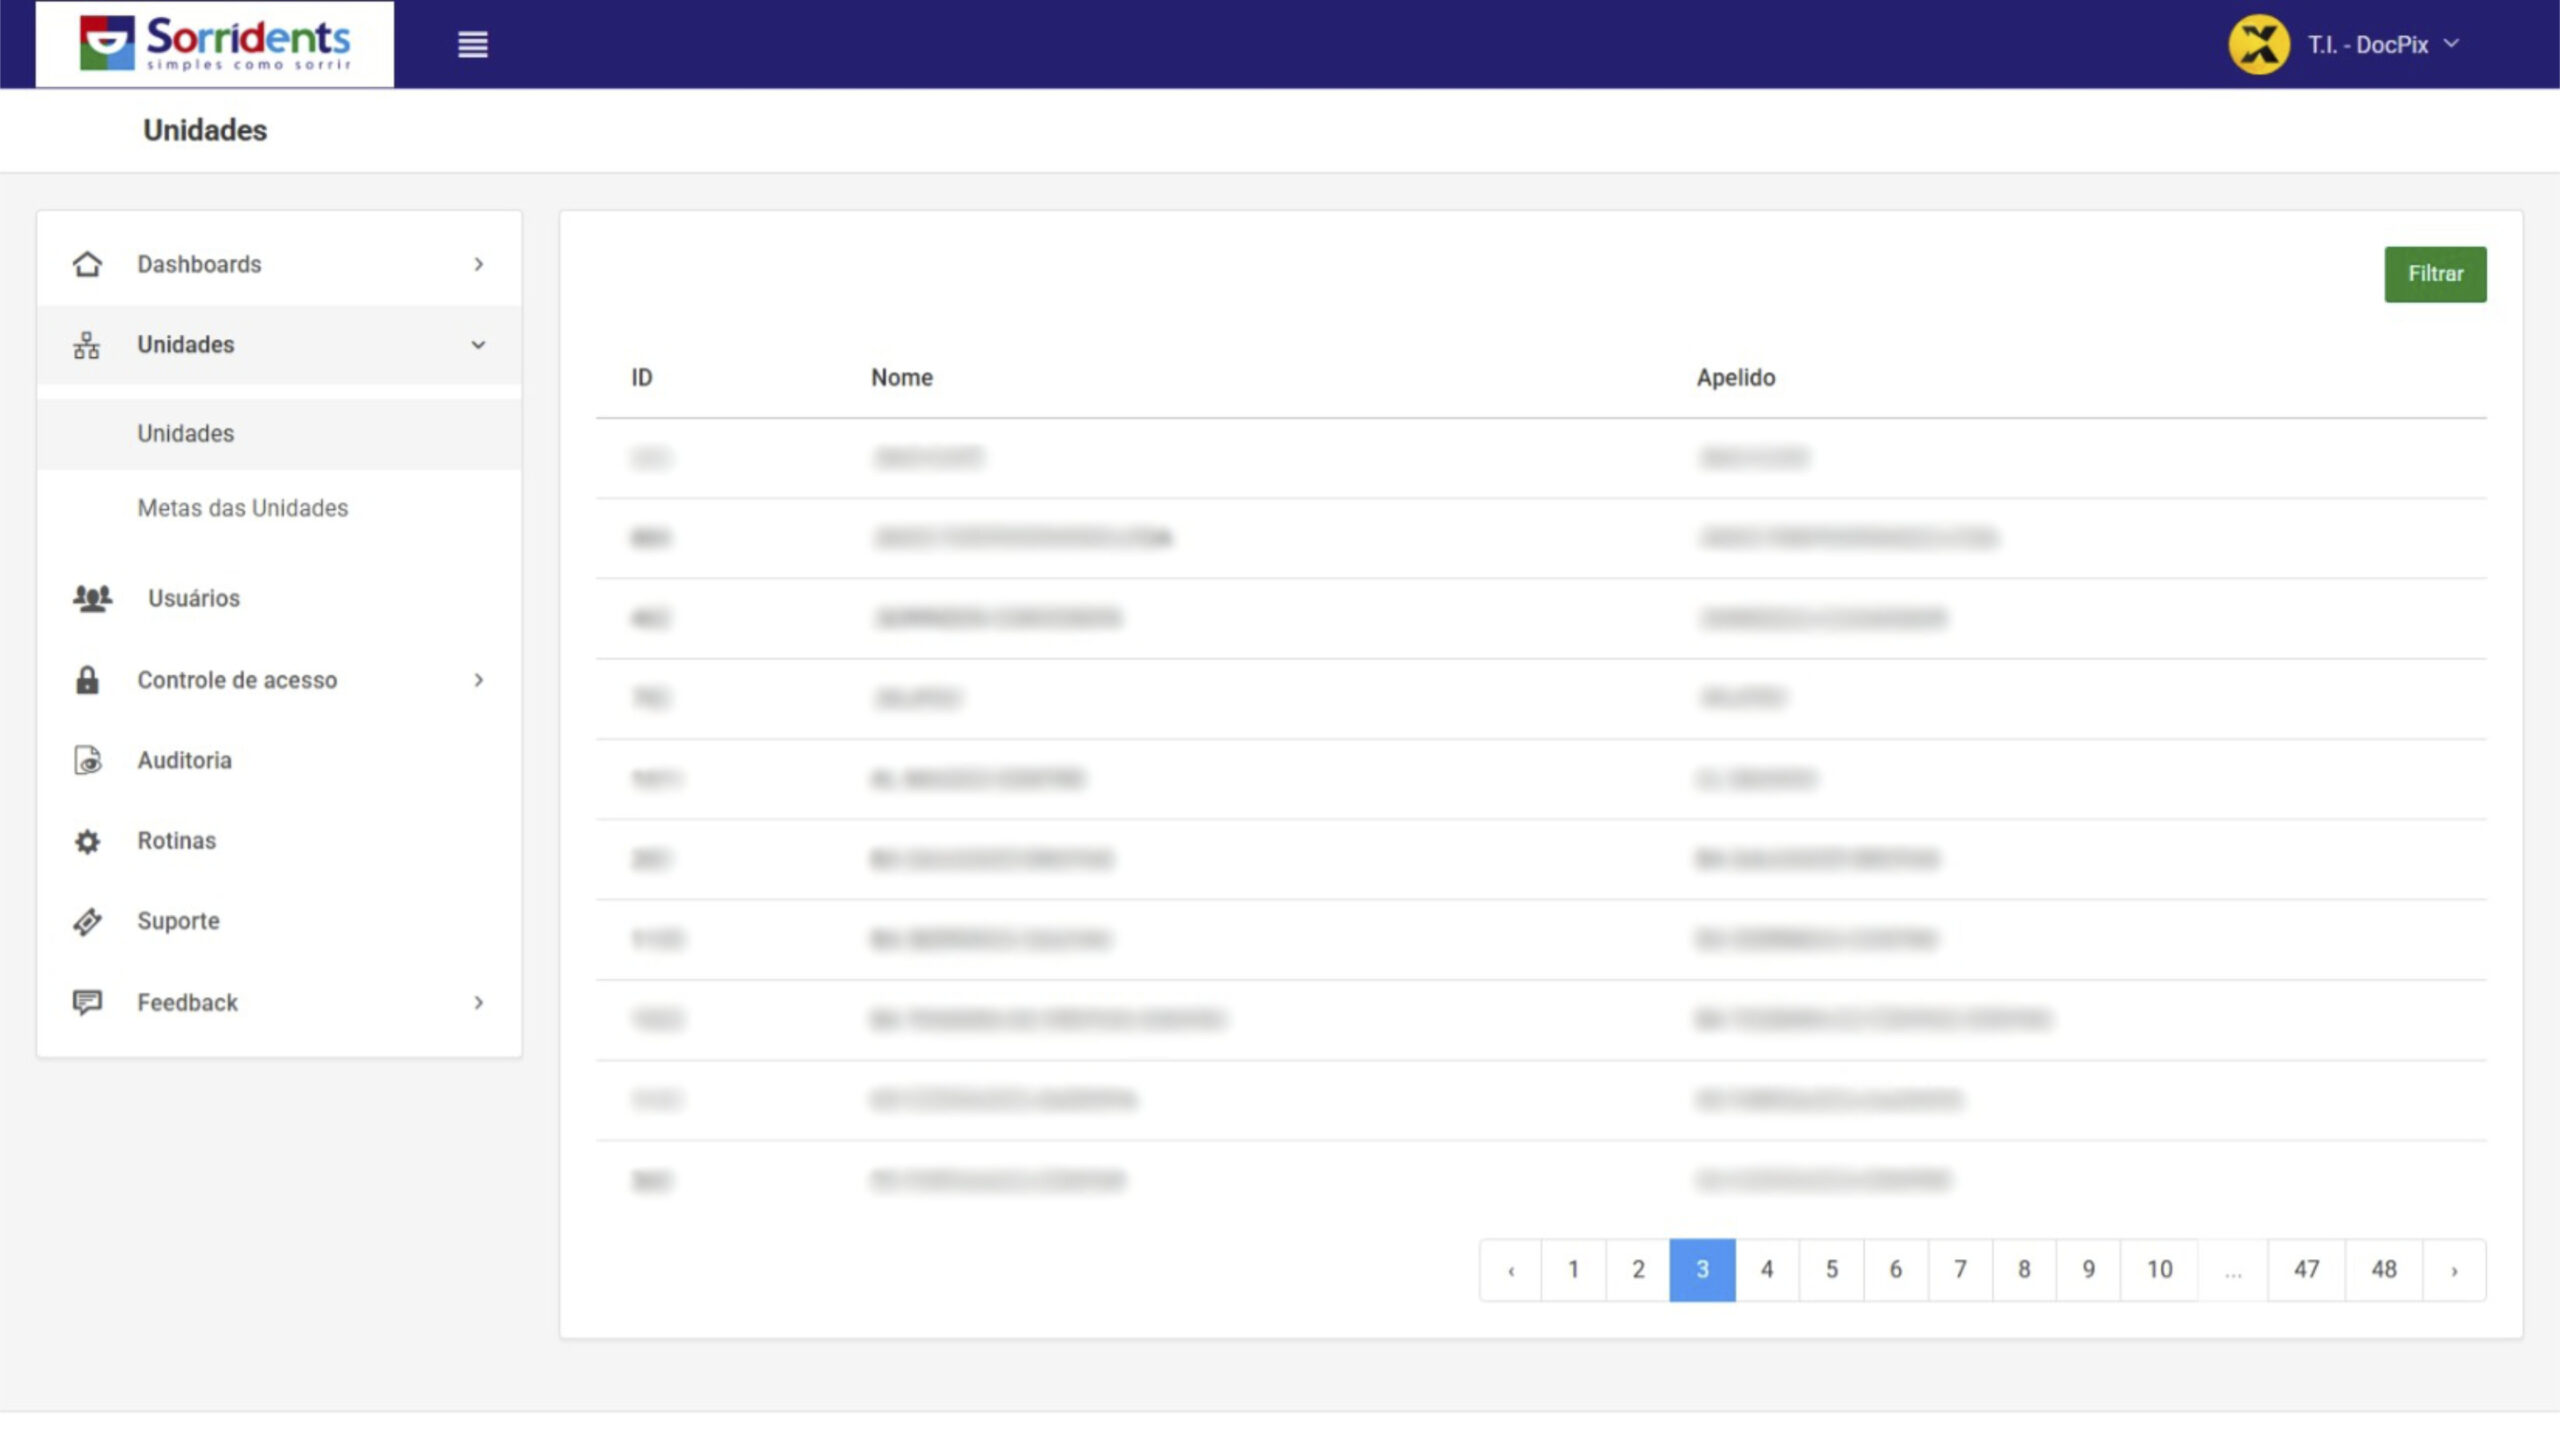The image size is (2560, 1440).
Task: Open Metas das Unidades submenu item
Action: pos(243,508)
